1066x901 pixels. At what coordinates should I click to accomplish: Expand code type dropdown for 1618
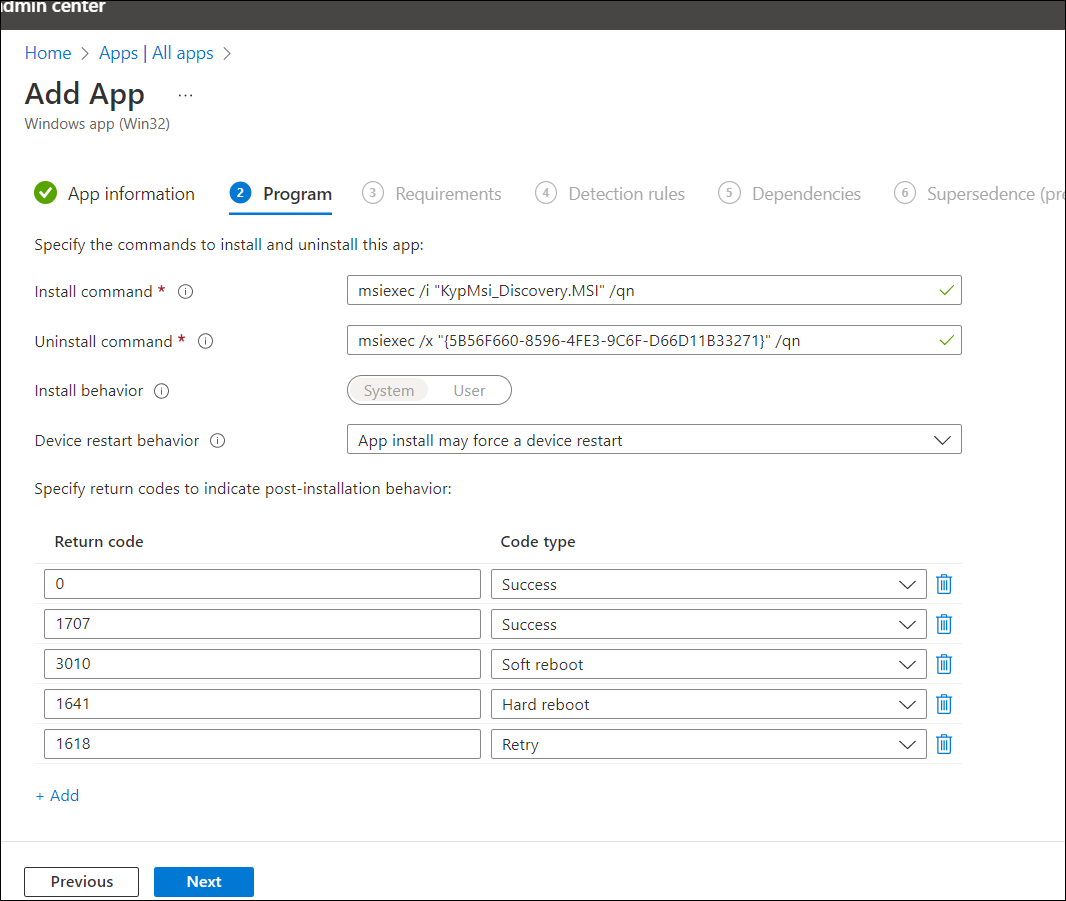click(708, 744)
